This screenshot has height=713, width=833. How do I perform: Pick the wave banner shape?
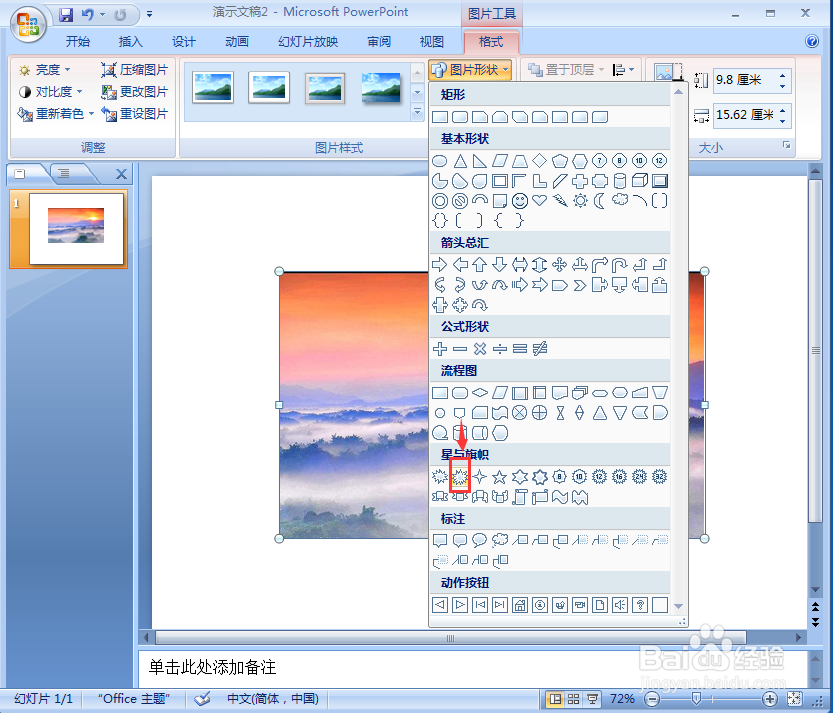click(x=560, y=497)
